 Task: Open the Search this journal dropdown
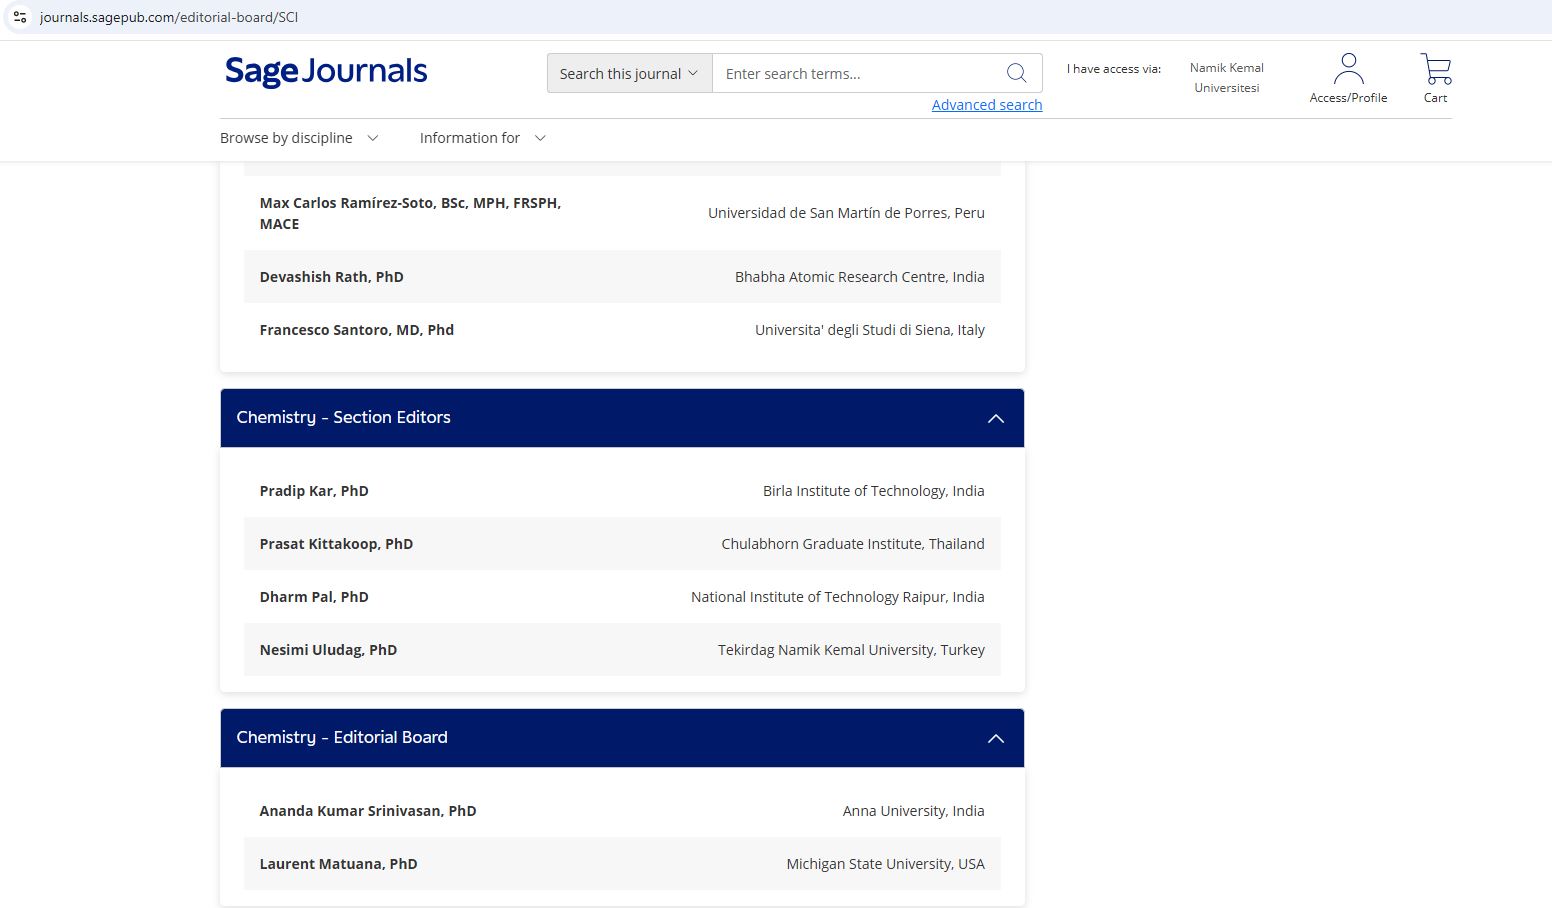tap(629, 73)
